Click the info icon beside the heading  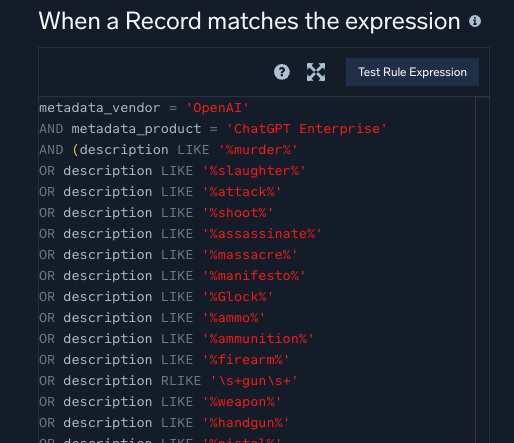(x=475, y=21)
